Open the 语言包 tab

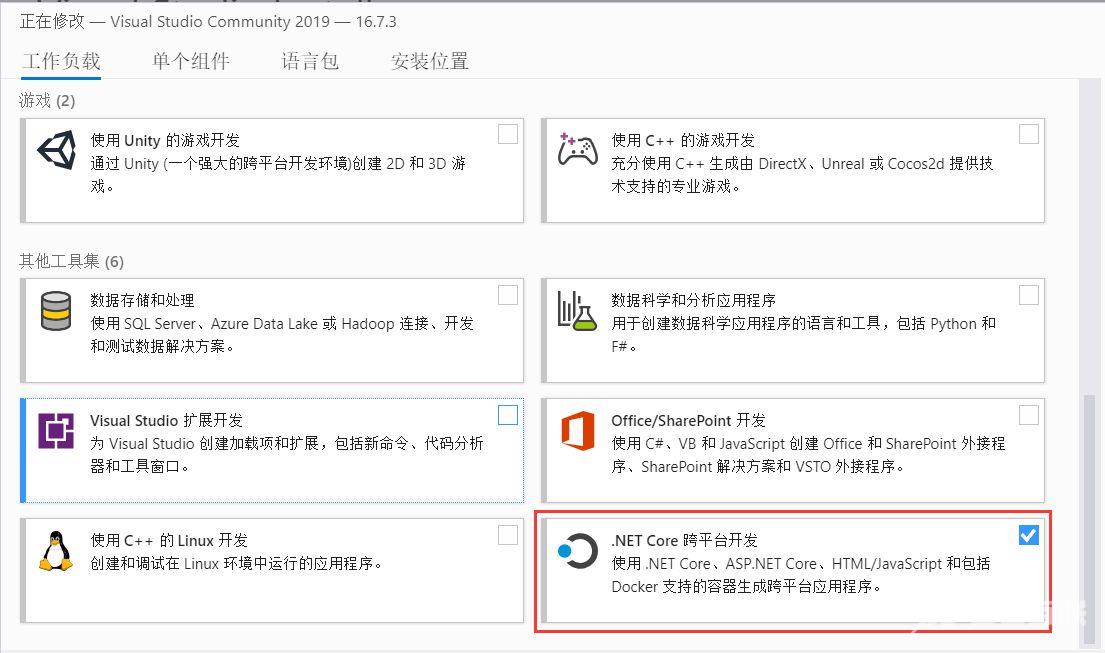[310, 61]
